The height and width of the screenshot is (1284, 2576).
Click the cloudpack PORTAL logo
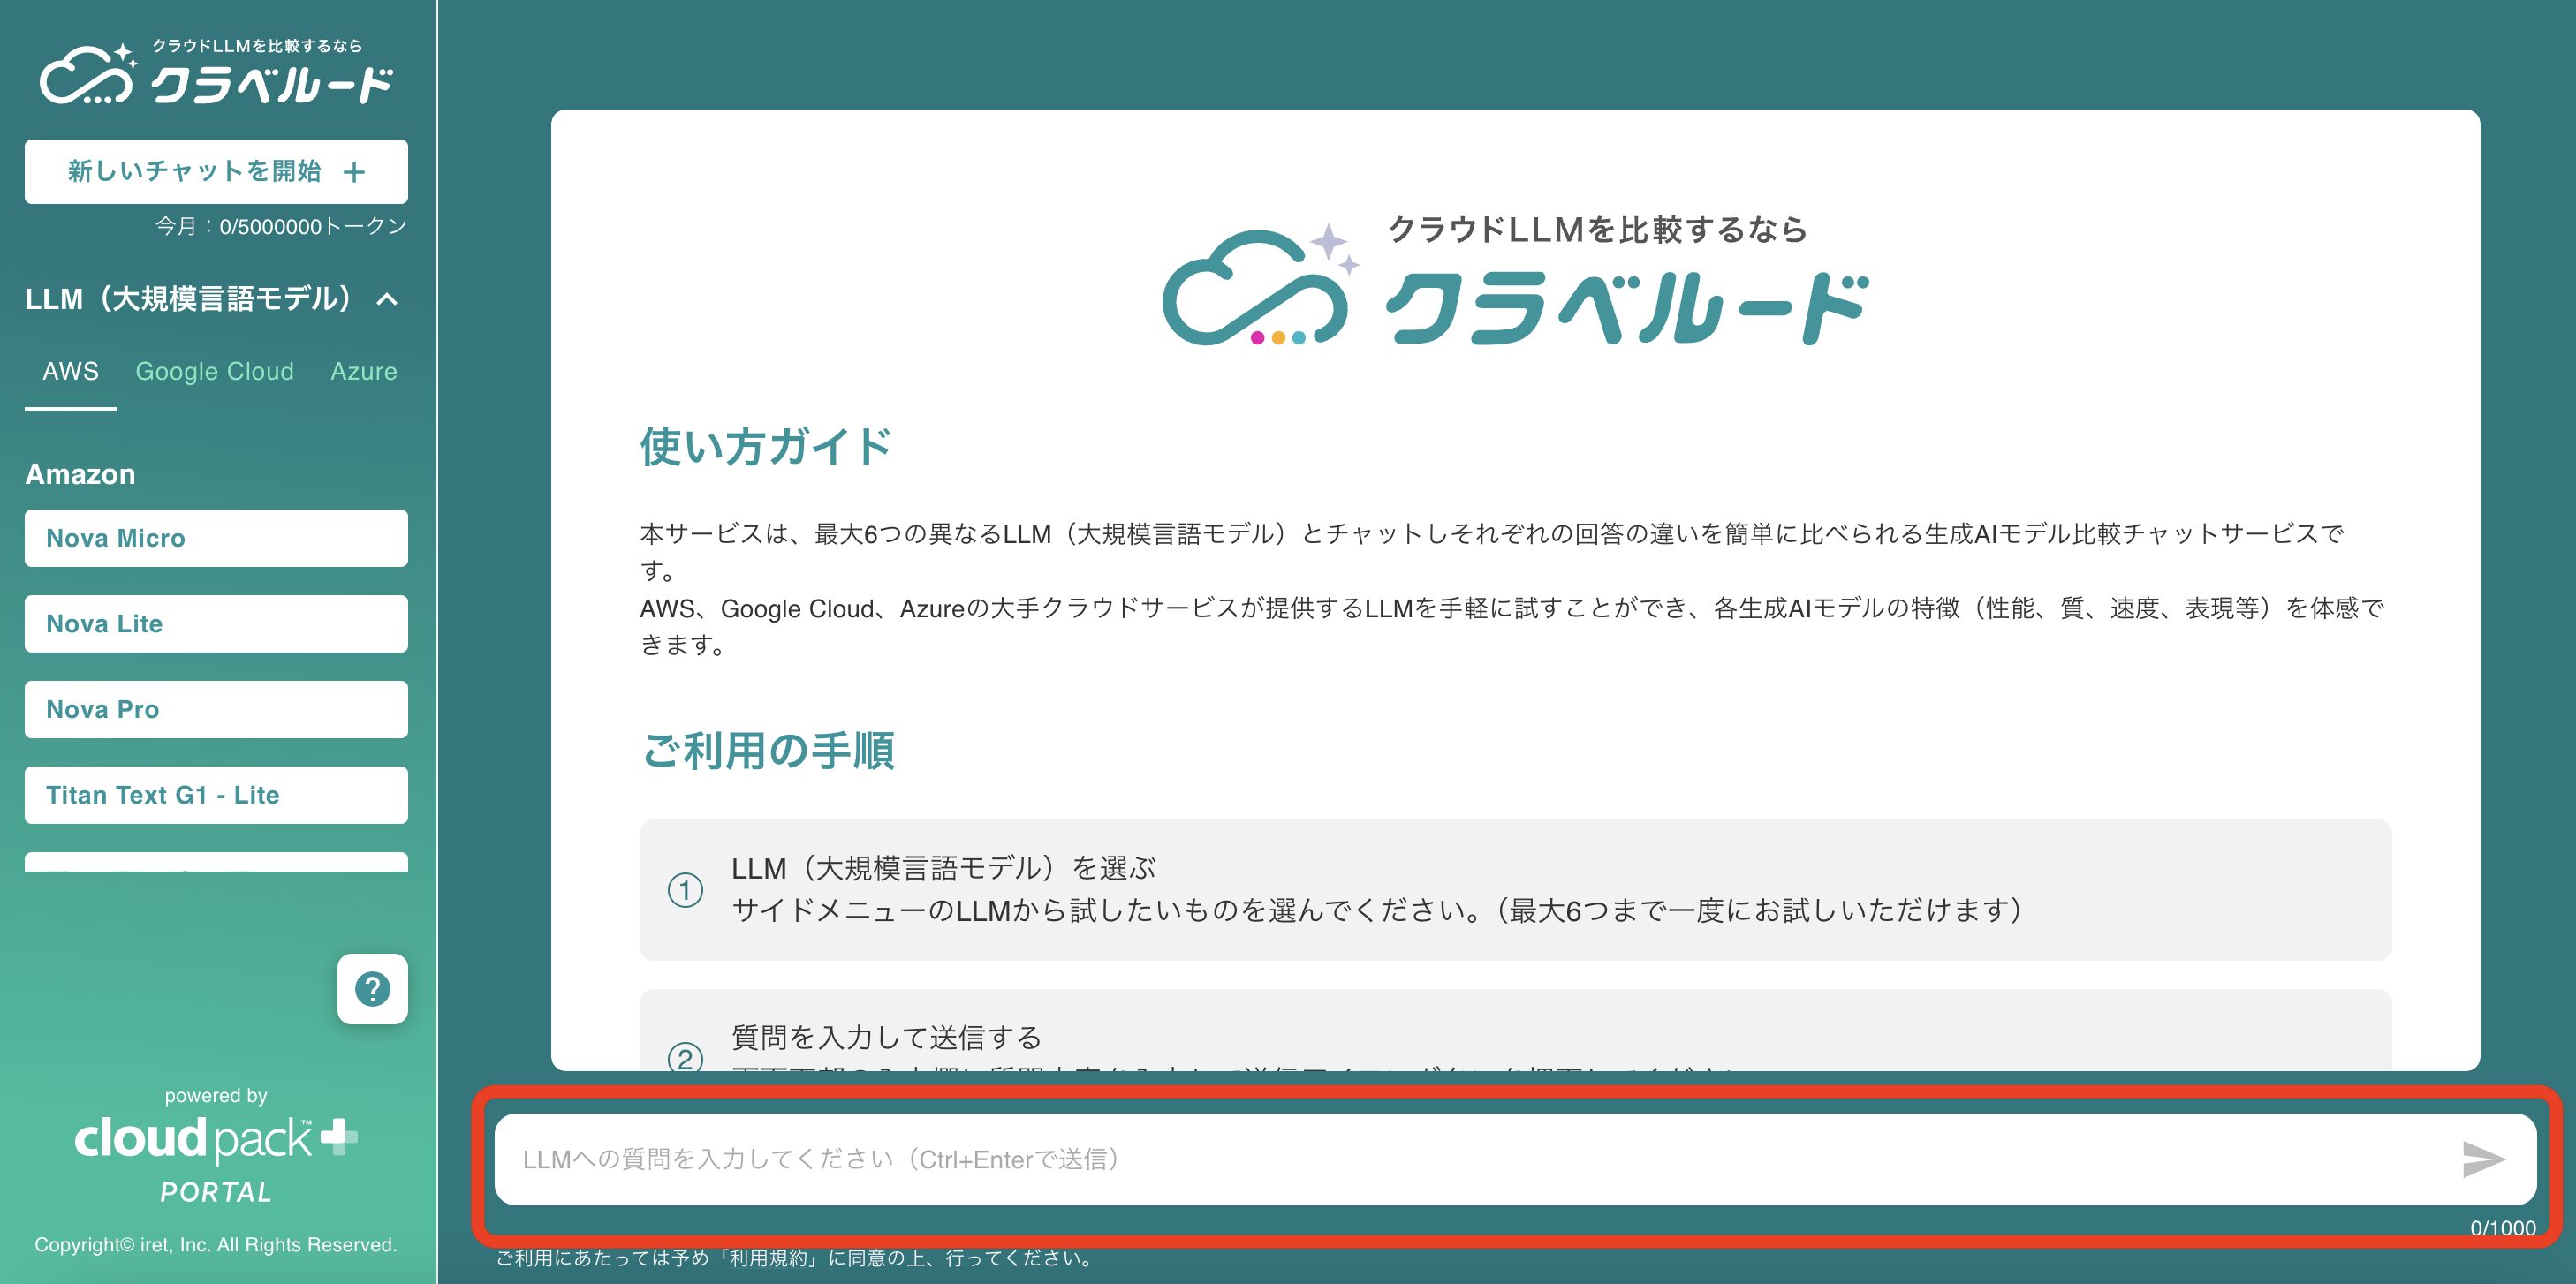click(216, 1159)
